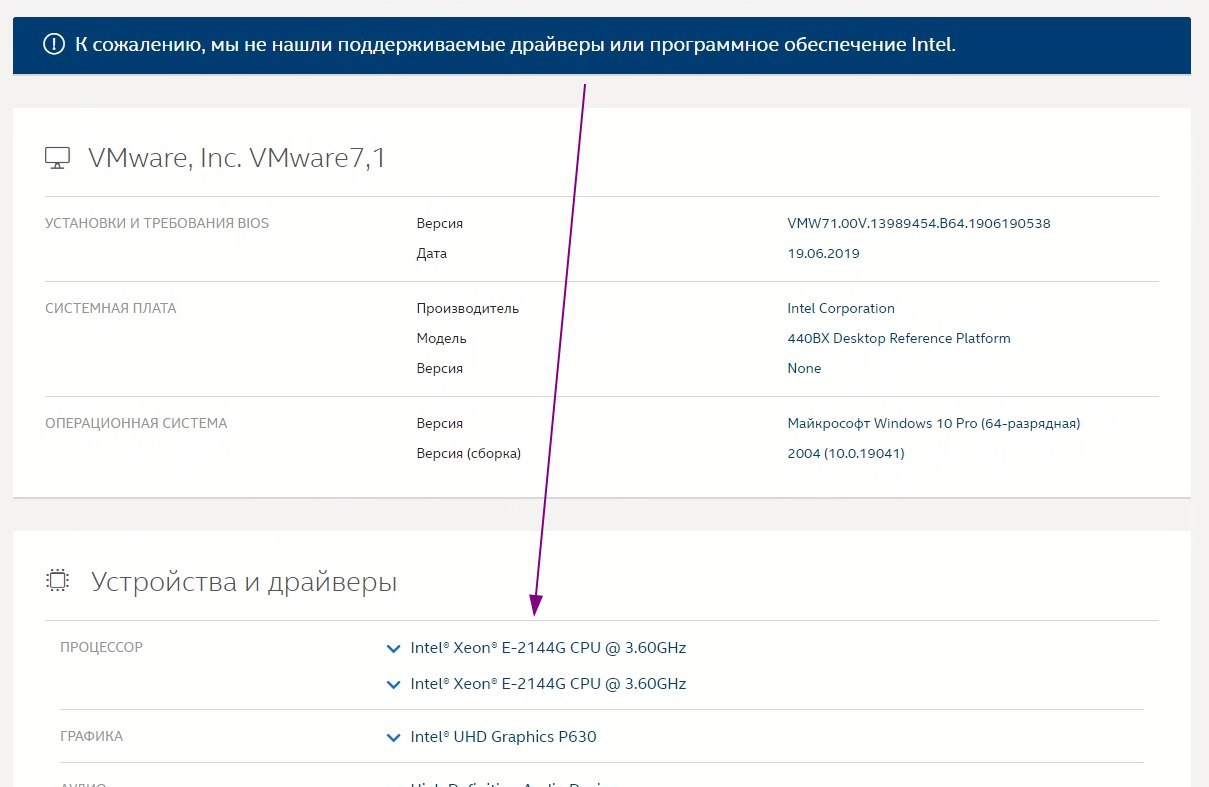Screen dimensions: 1209x787
Task: Click the ПРОЦЕССОР category label
Action: tap(101, 647)
